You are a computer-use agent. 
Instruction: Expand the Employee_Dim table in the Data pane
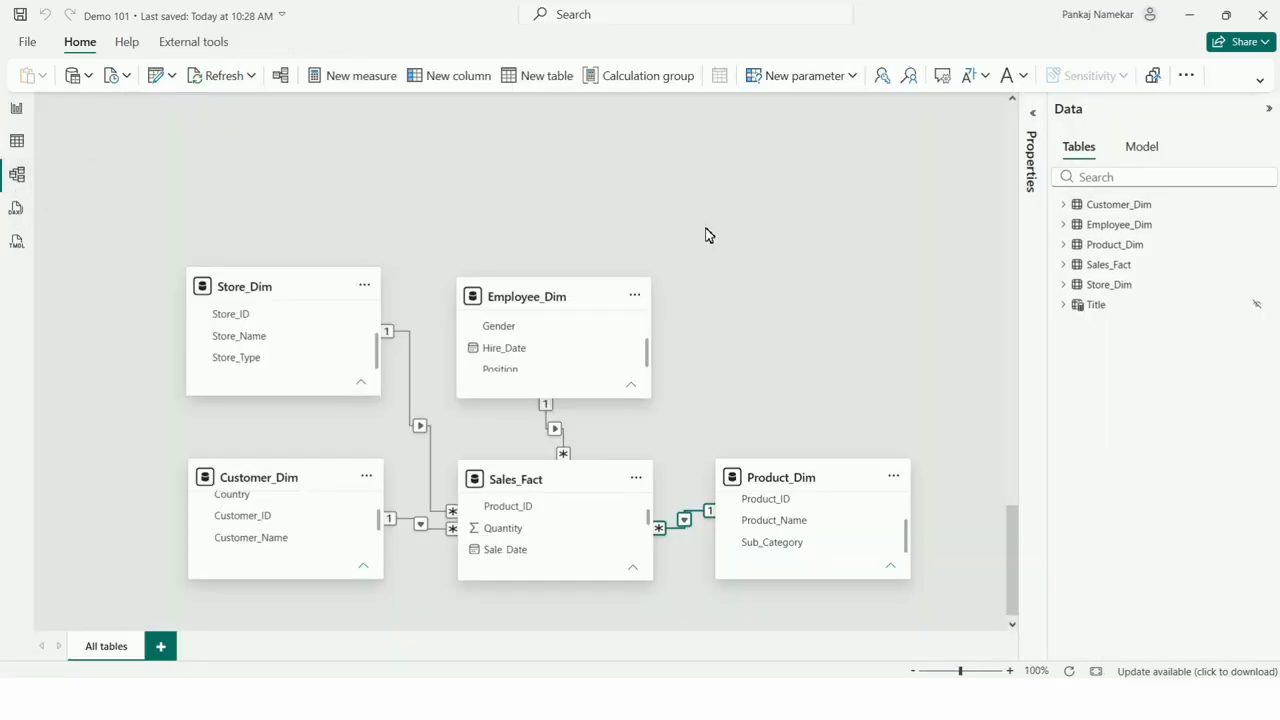click(x=1063, y=224)
